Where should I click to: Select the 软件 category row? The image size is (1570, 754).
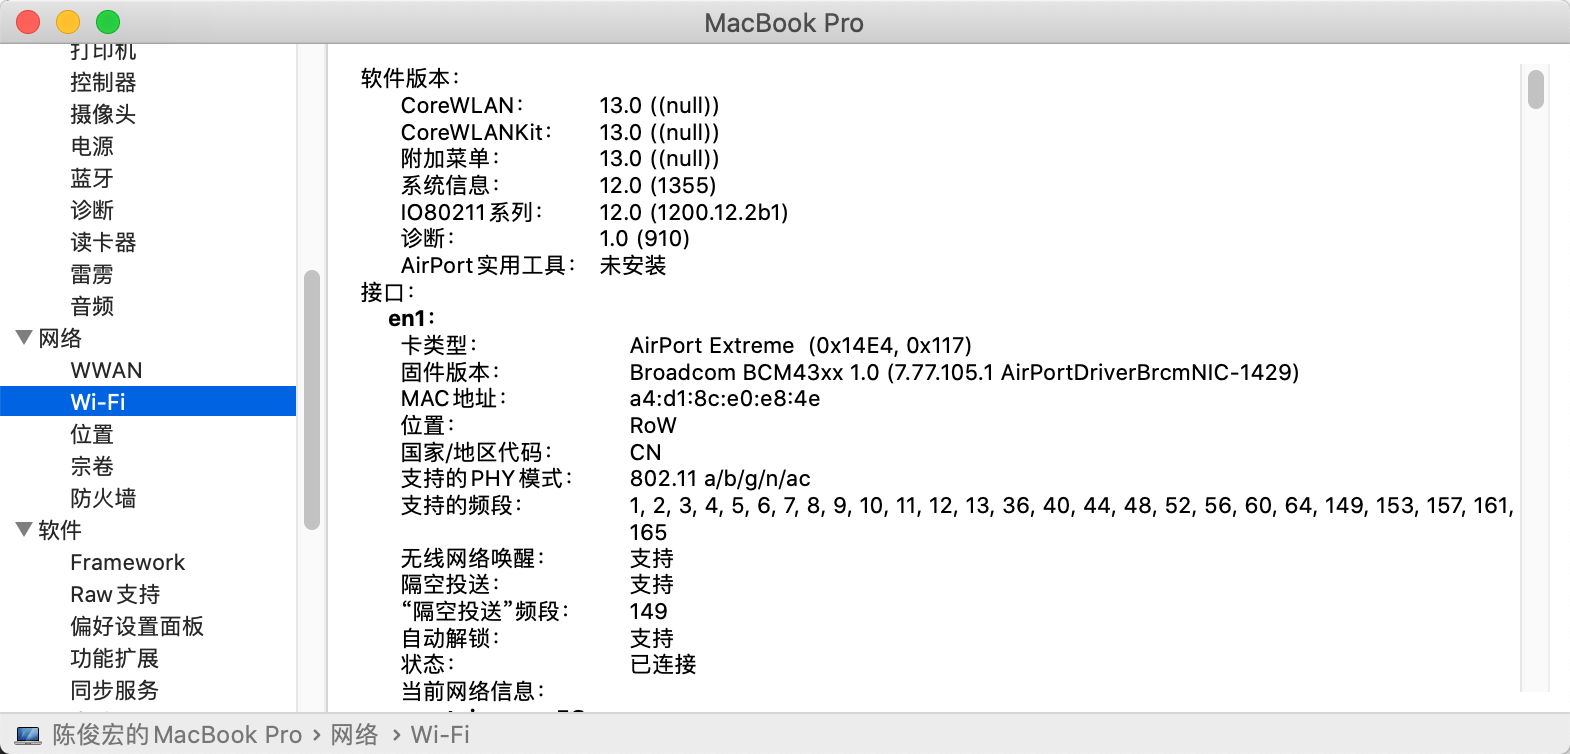click(148, 530)
